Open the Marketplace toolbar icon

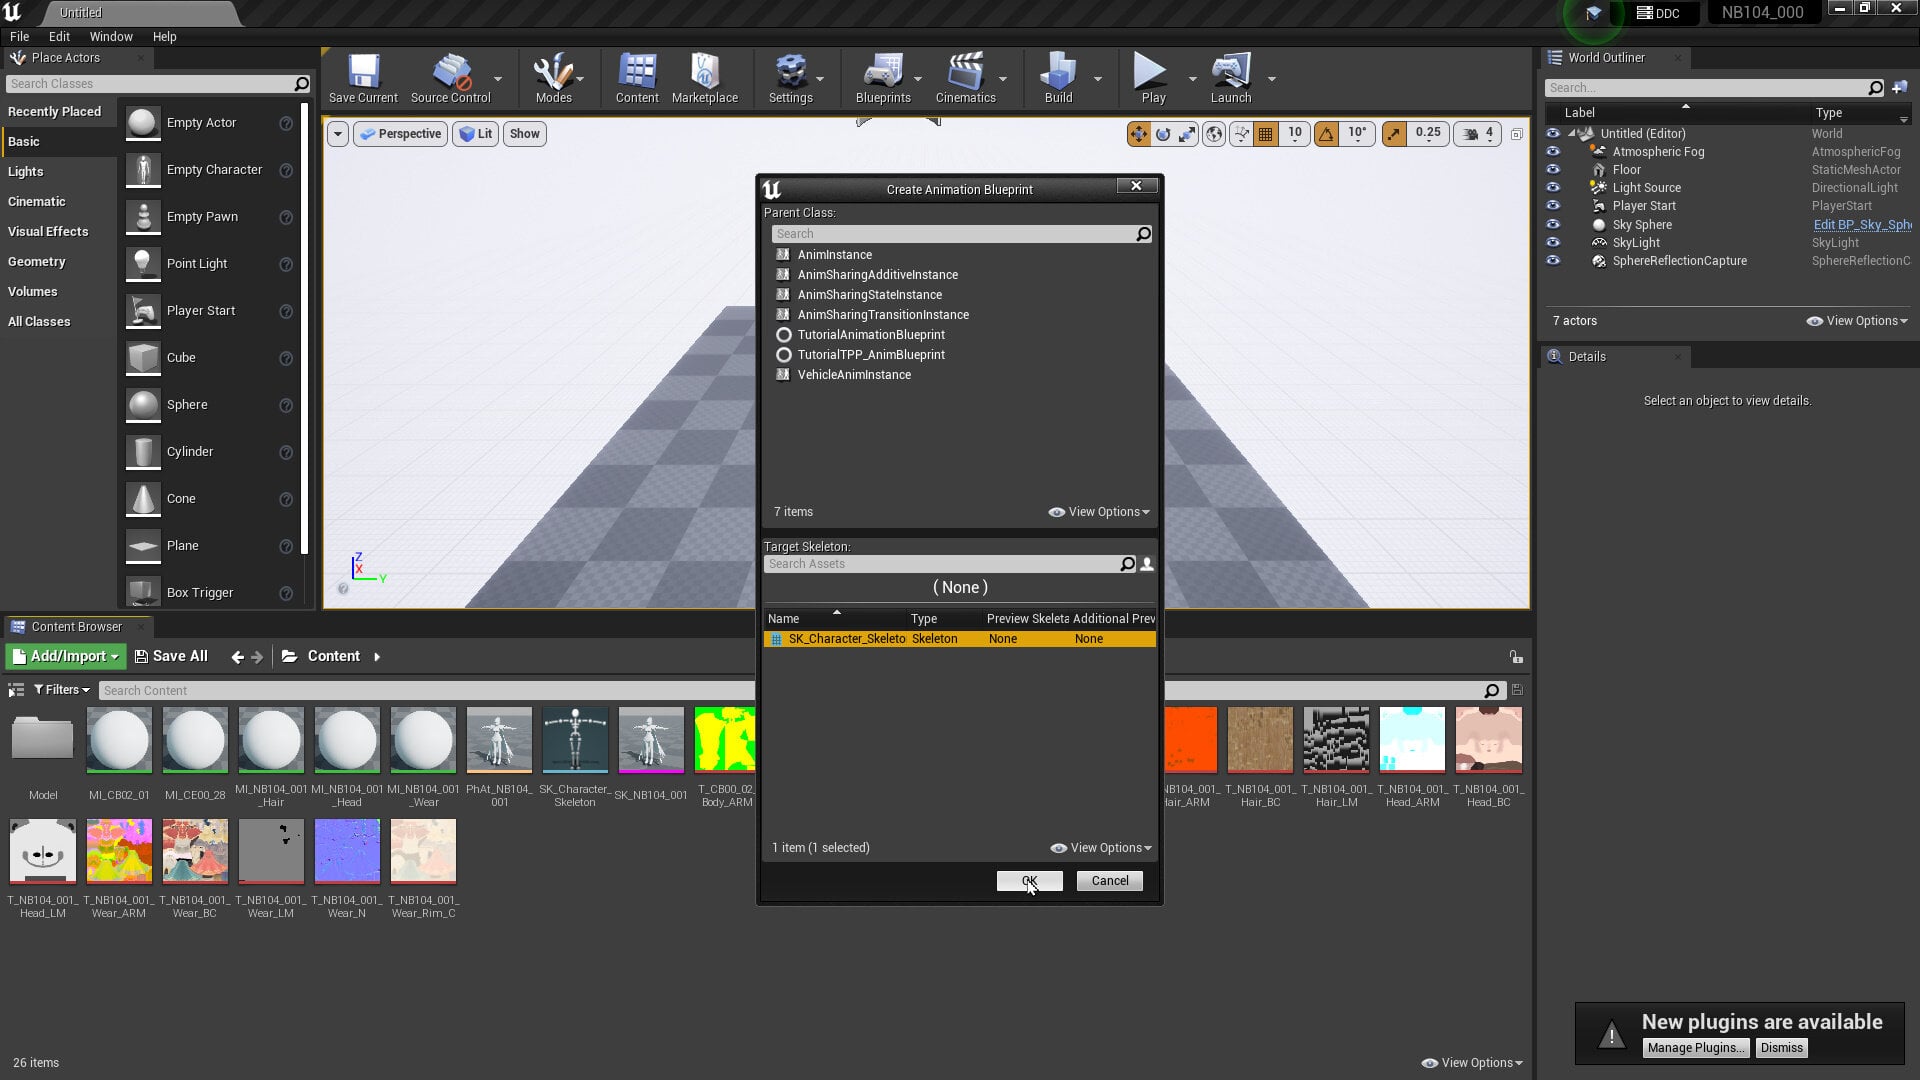click(x=705, y=79)
